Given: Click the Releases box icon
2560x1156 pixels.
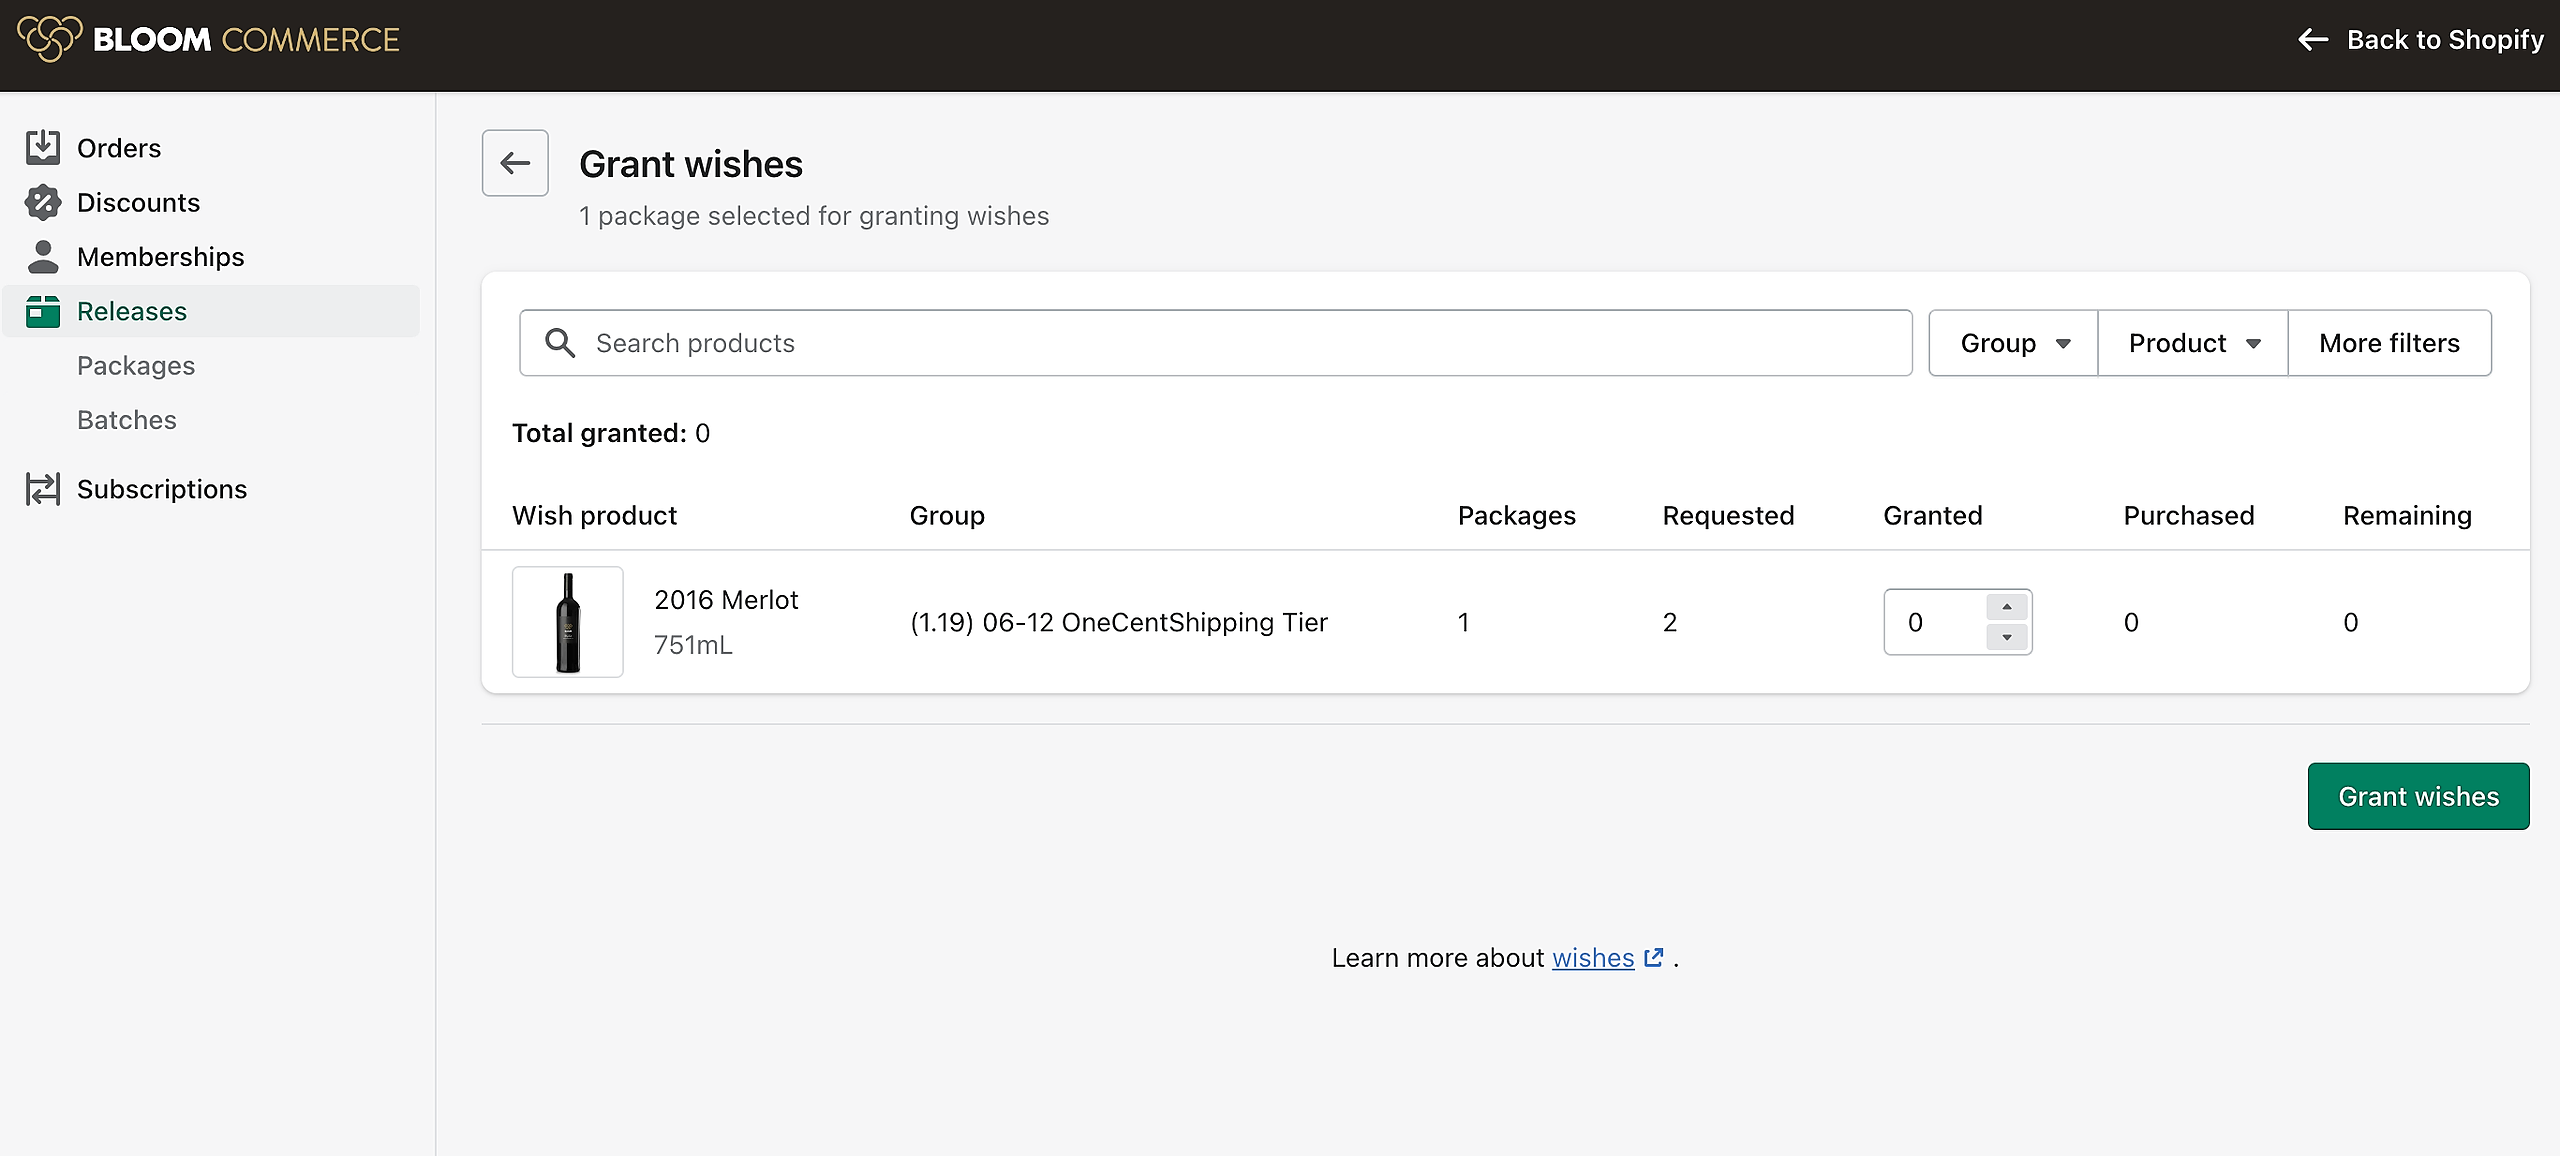Looking at the screenshot, I should click(43, 311).
